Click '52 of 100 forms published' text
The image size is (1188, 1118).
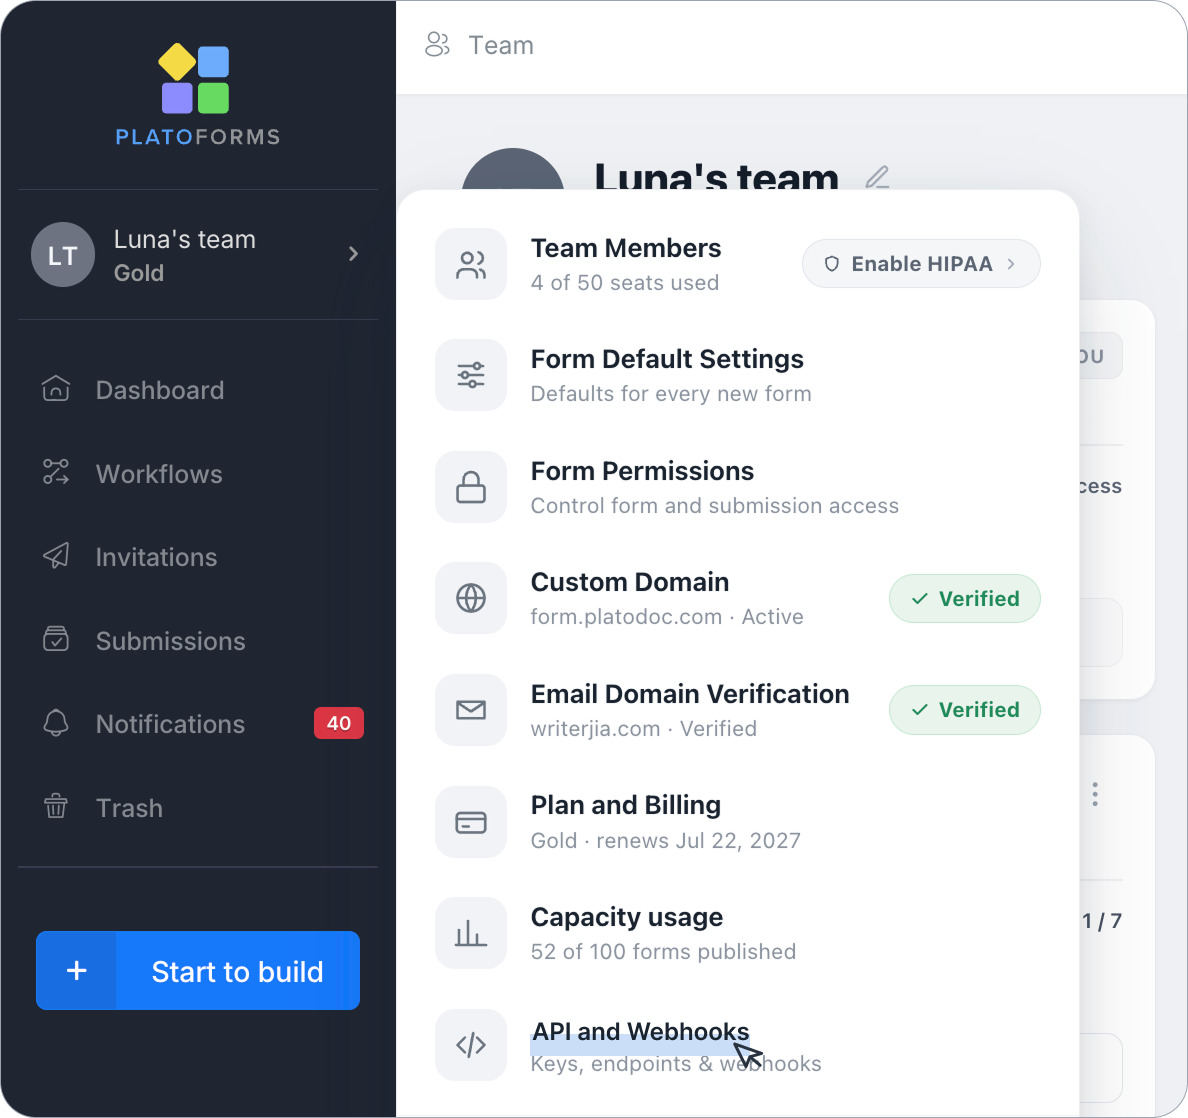(663, 951)
